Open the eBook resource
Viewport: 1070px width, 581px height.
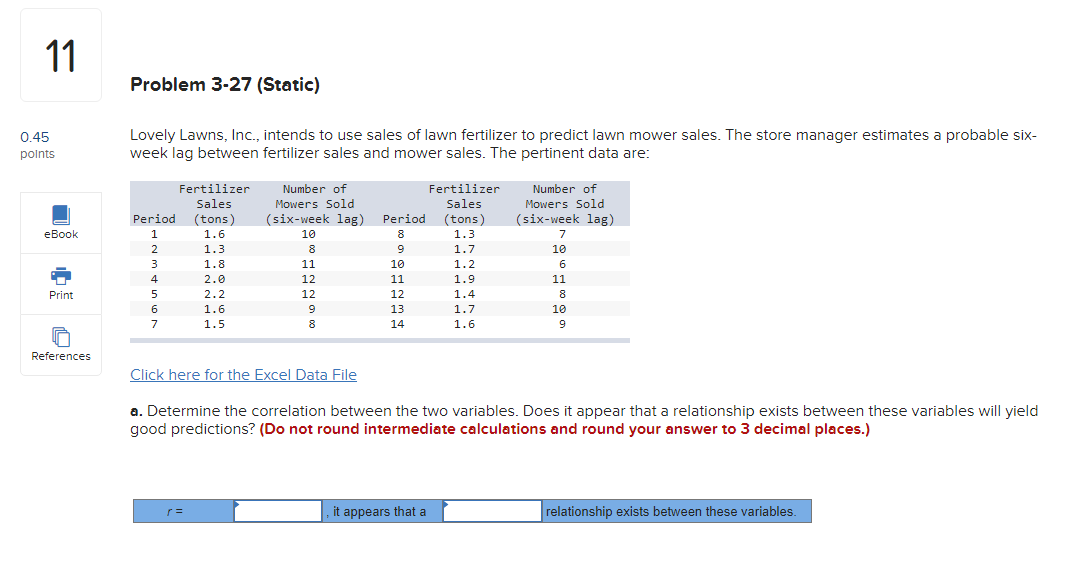point(60,222)
